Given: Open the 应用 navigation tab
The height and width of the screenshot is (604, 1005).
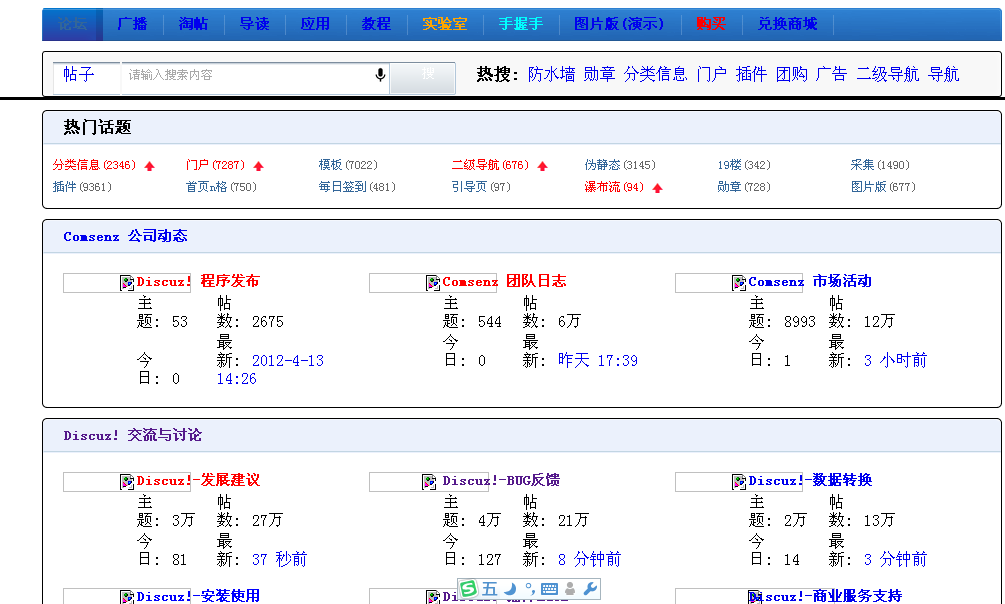Looking at the screenshot, I should (315, 24).
